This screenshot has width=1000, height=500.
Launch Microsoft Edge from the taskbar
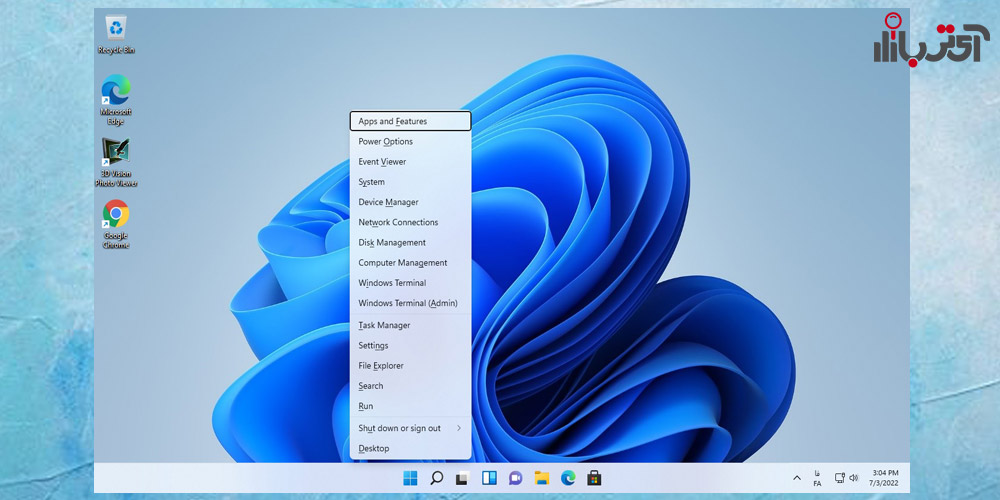tap(568, 478)
